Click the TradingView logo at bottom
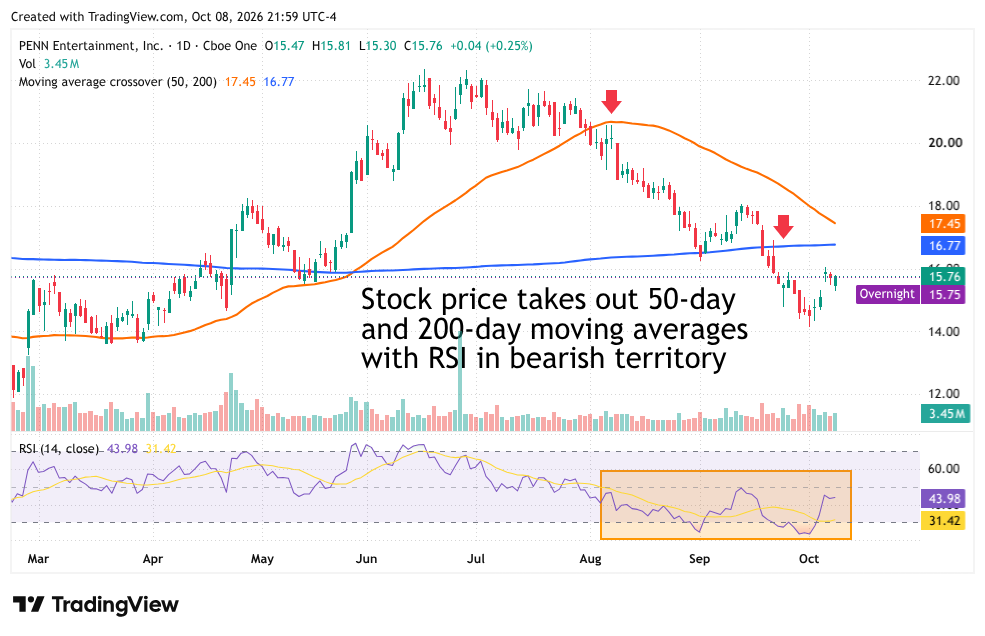The height and width of the screenshot is (636, 985). pos(96,605)
